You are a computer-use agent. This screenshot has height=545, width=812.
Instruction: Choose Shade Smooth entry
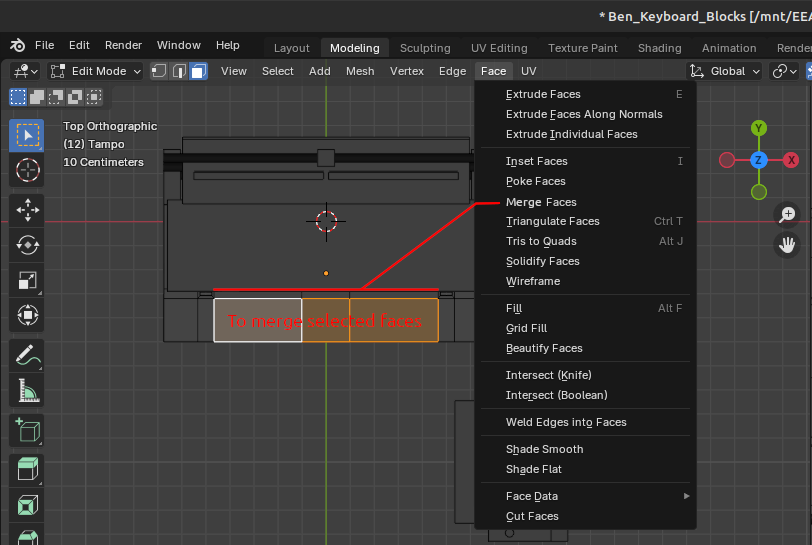tap(585, 449)
